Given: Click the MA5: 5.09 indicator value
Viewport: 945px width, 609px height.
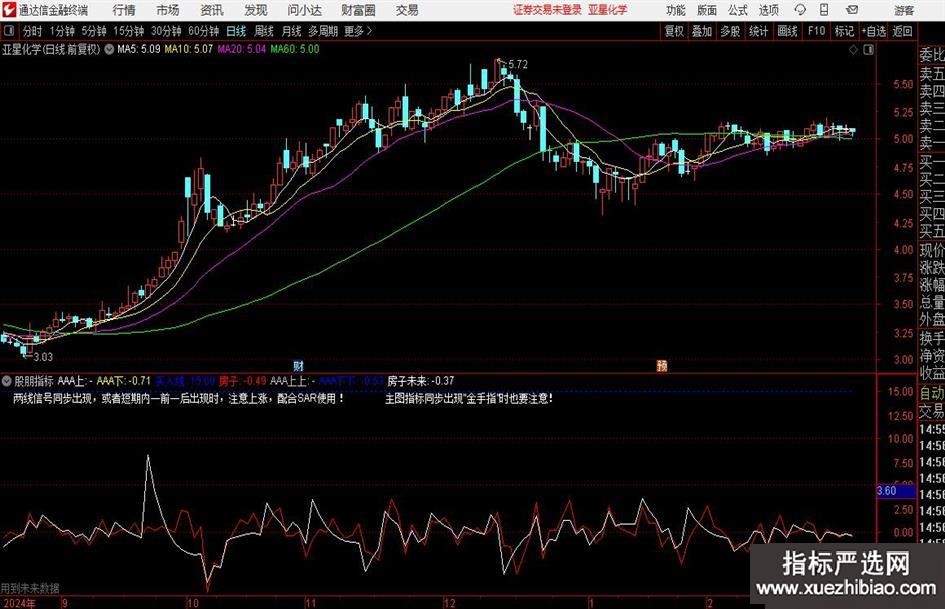Looking at the screenshot, I should pos(139,49).
